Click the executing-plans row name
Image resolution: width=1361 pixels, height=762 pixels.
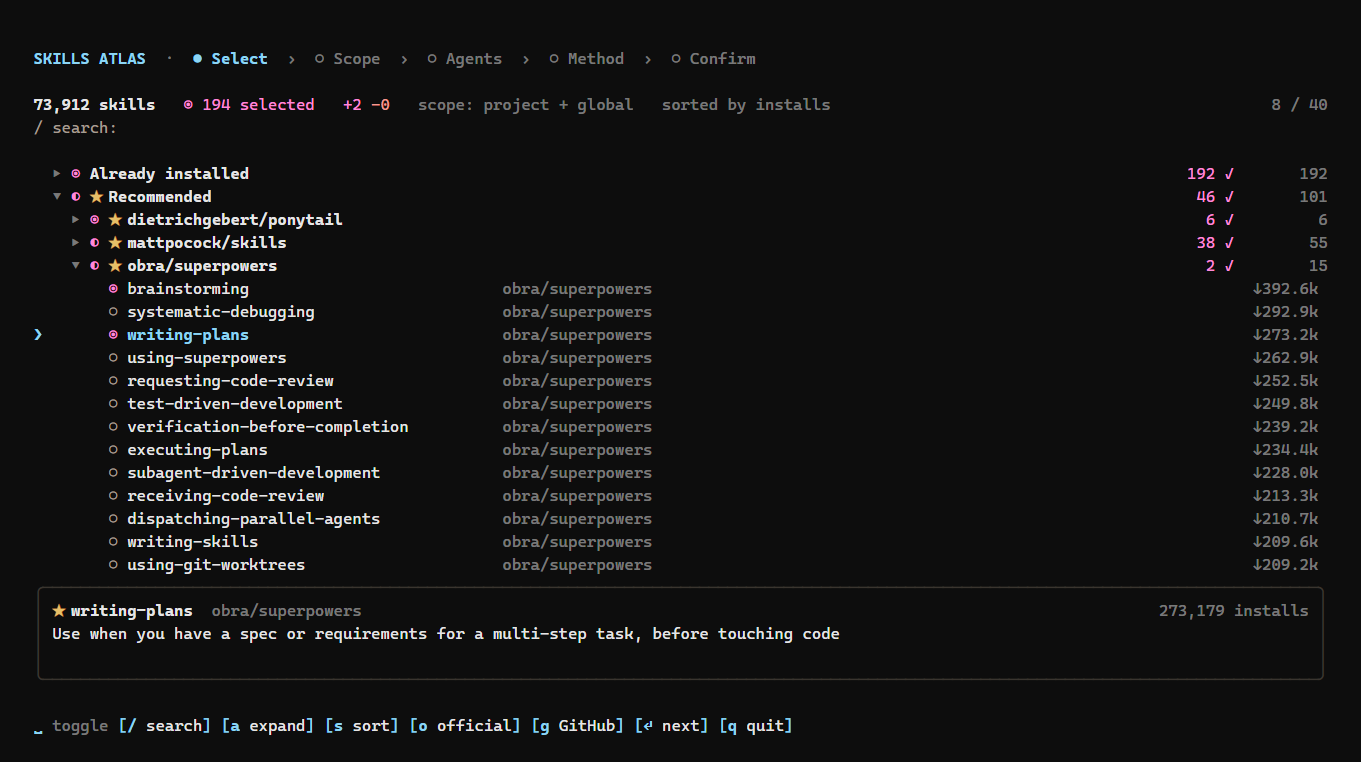[x=197, y=450]
